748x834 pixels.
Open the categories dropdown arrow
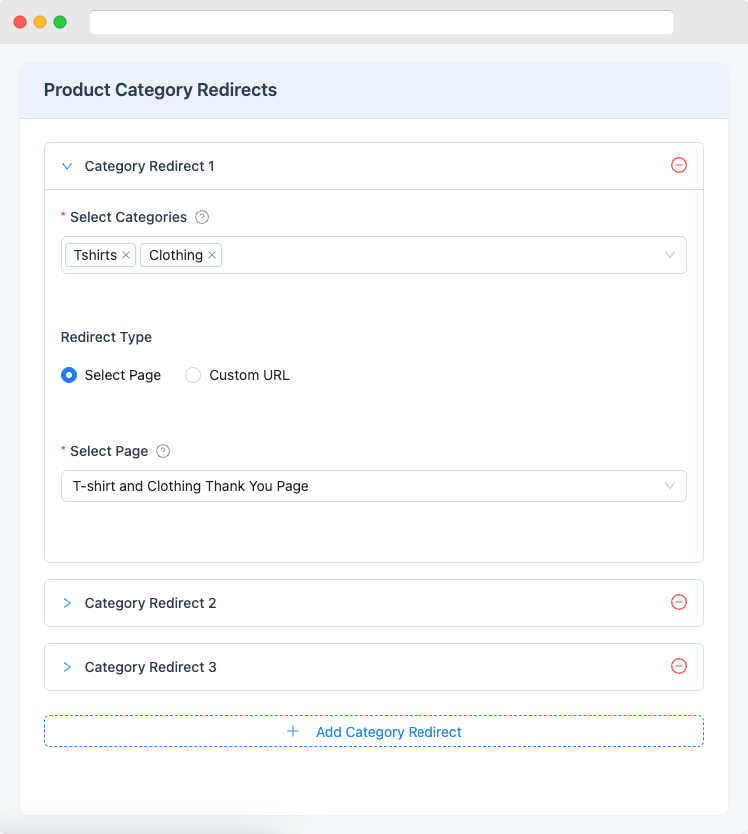pyautogui.click(x=670, y=255)
